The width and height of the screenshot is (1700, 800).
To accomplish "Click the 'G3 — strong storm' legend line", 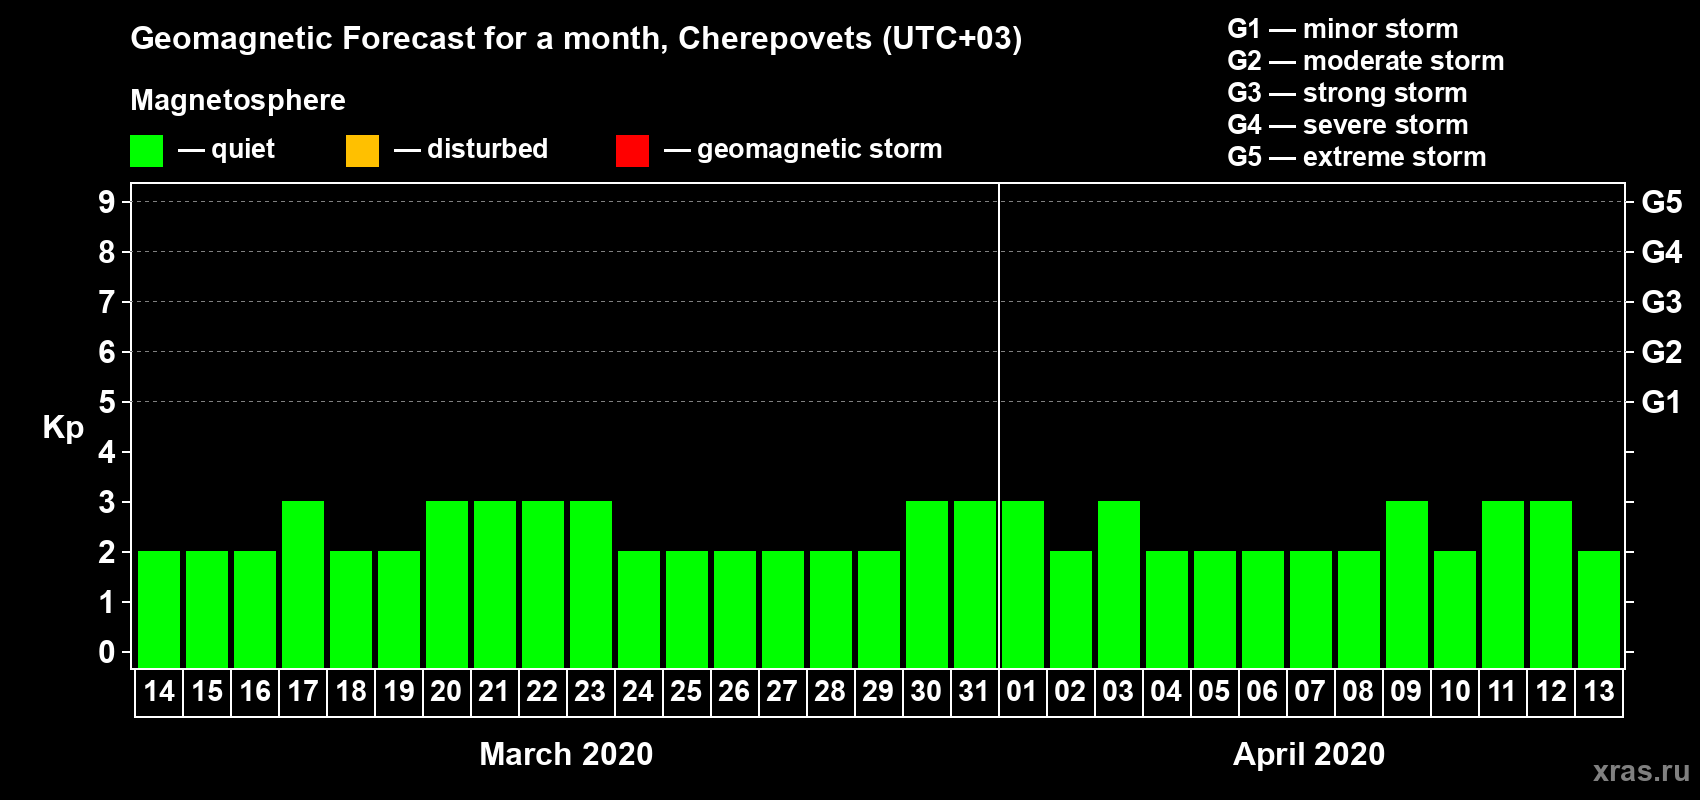I will (1348, 93).
